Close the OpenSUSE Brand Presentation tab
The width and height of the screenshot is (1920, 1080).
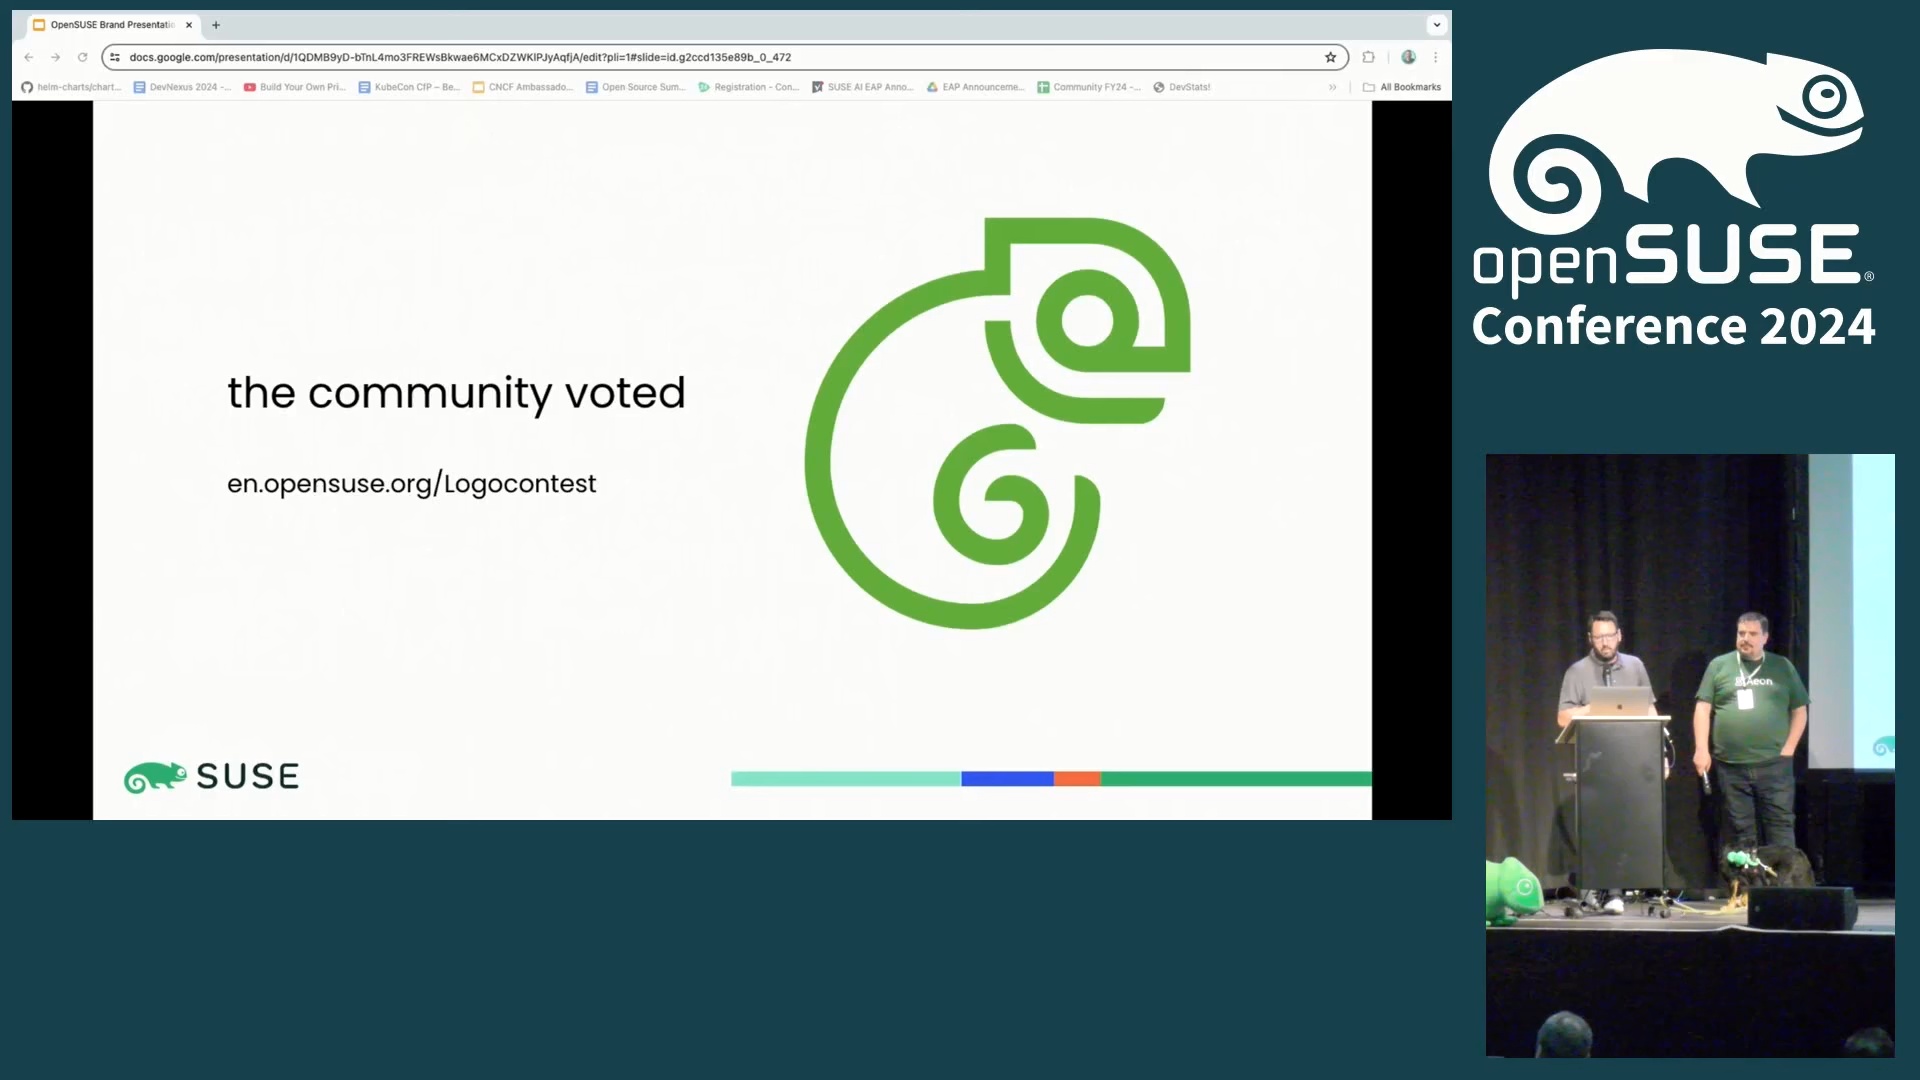(x=189, y=25)
